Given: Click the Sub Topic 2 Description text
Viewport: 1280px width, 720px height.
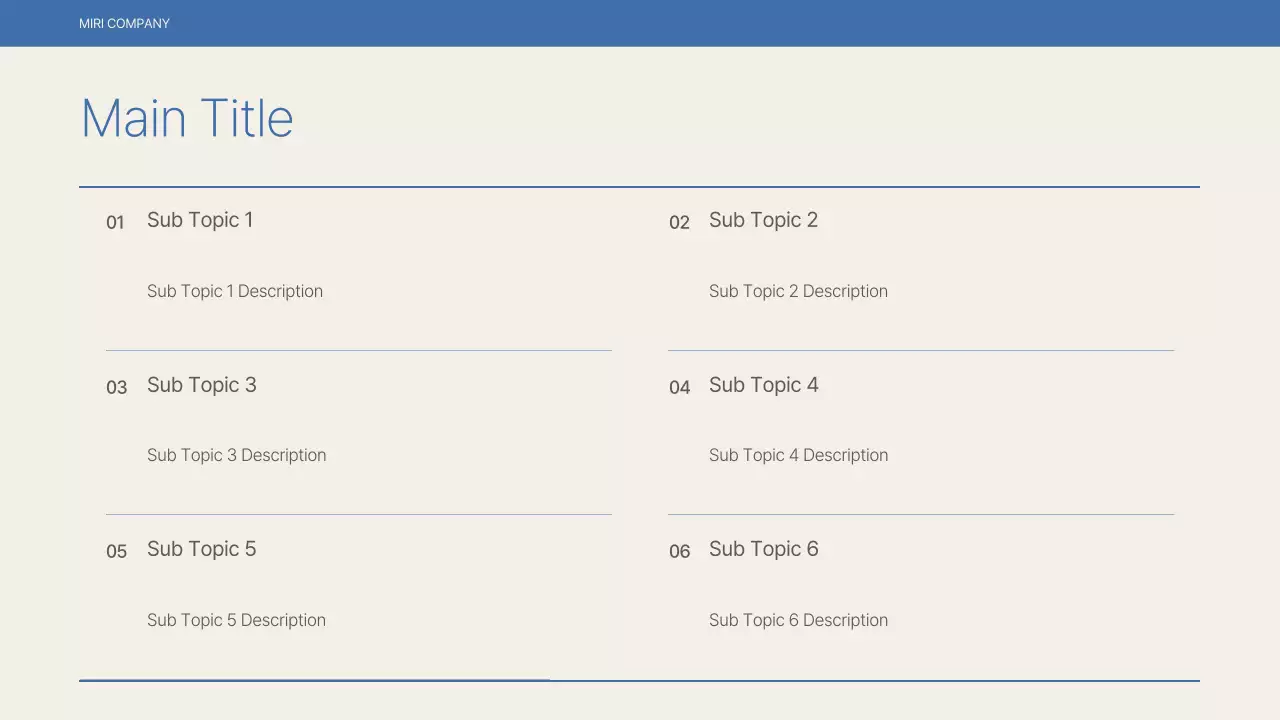Looking at the screenshot, I should 798,291.
